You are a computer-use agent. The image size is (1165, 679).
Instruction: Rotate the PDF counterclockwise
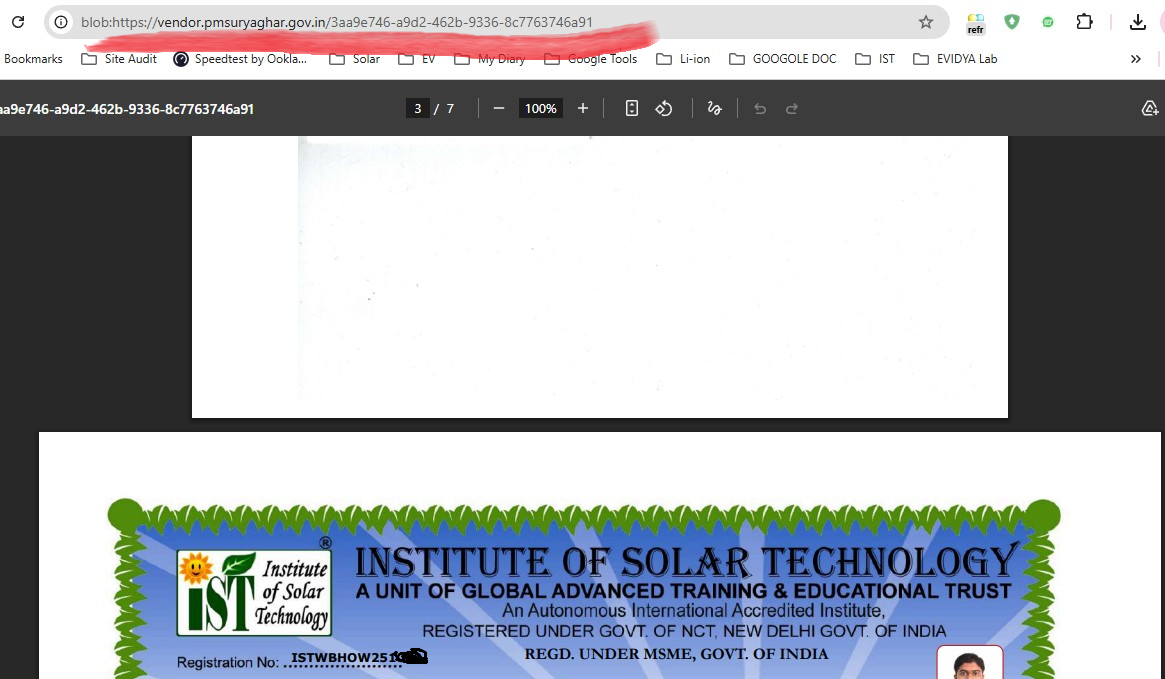point(664,108)
